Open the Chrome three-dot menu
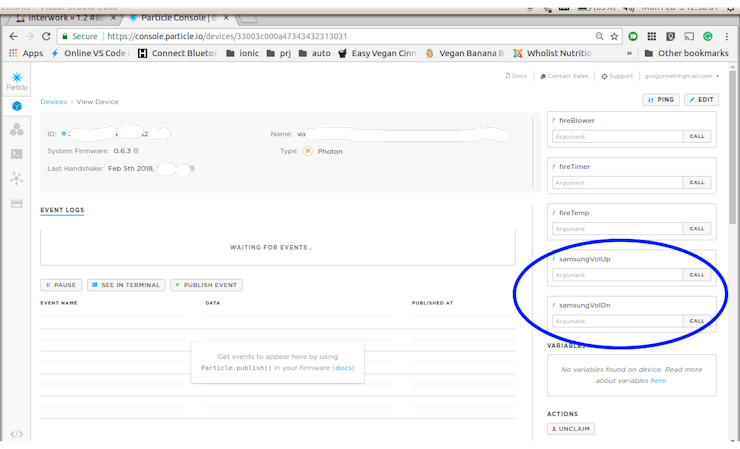 click(x=727, y=36)
